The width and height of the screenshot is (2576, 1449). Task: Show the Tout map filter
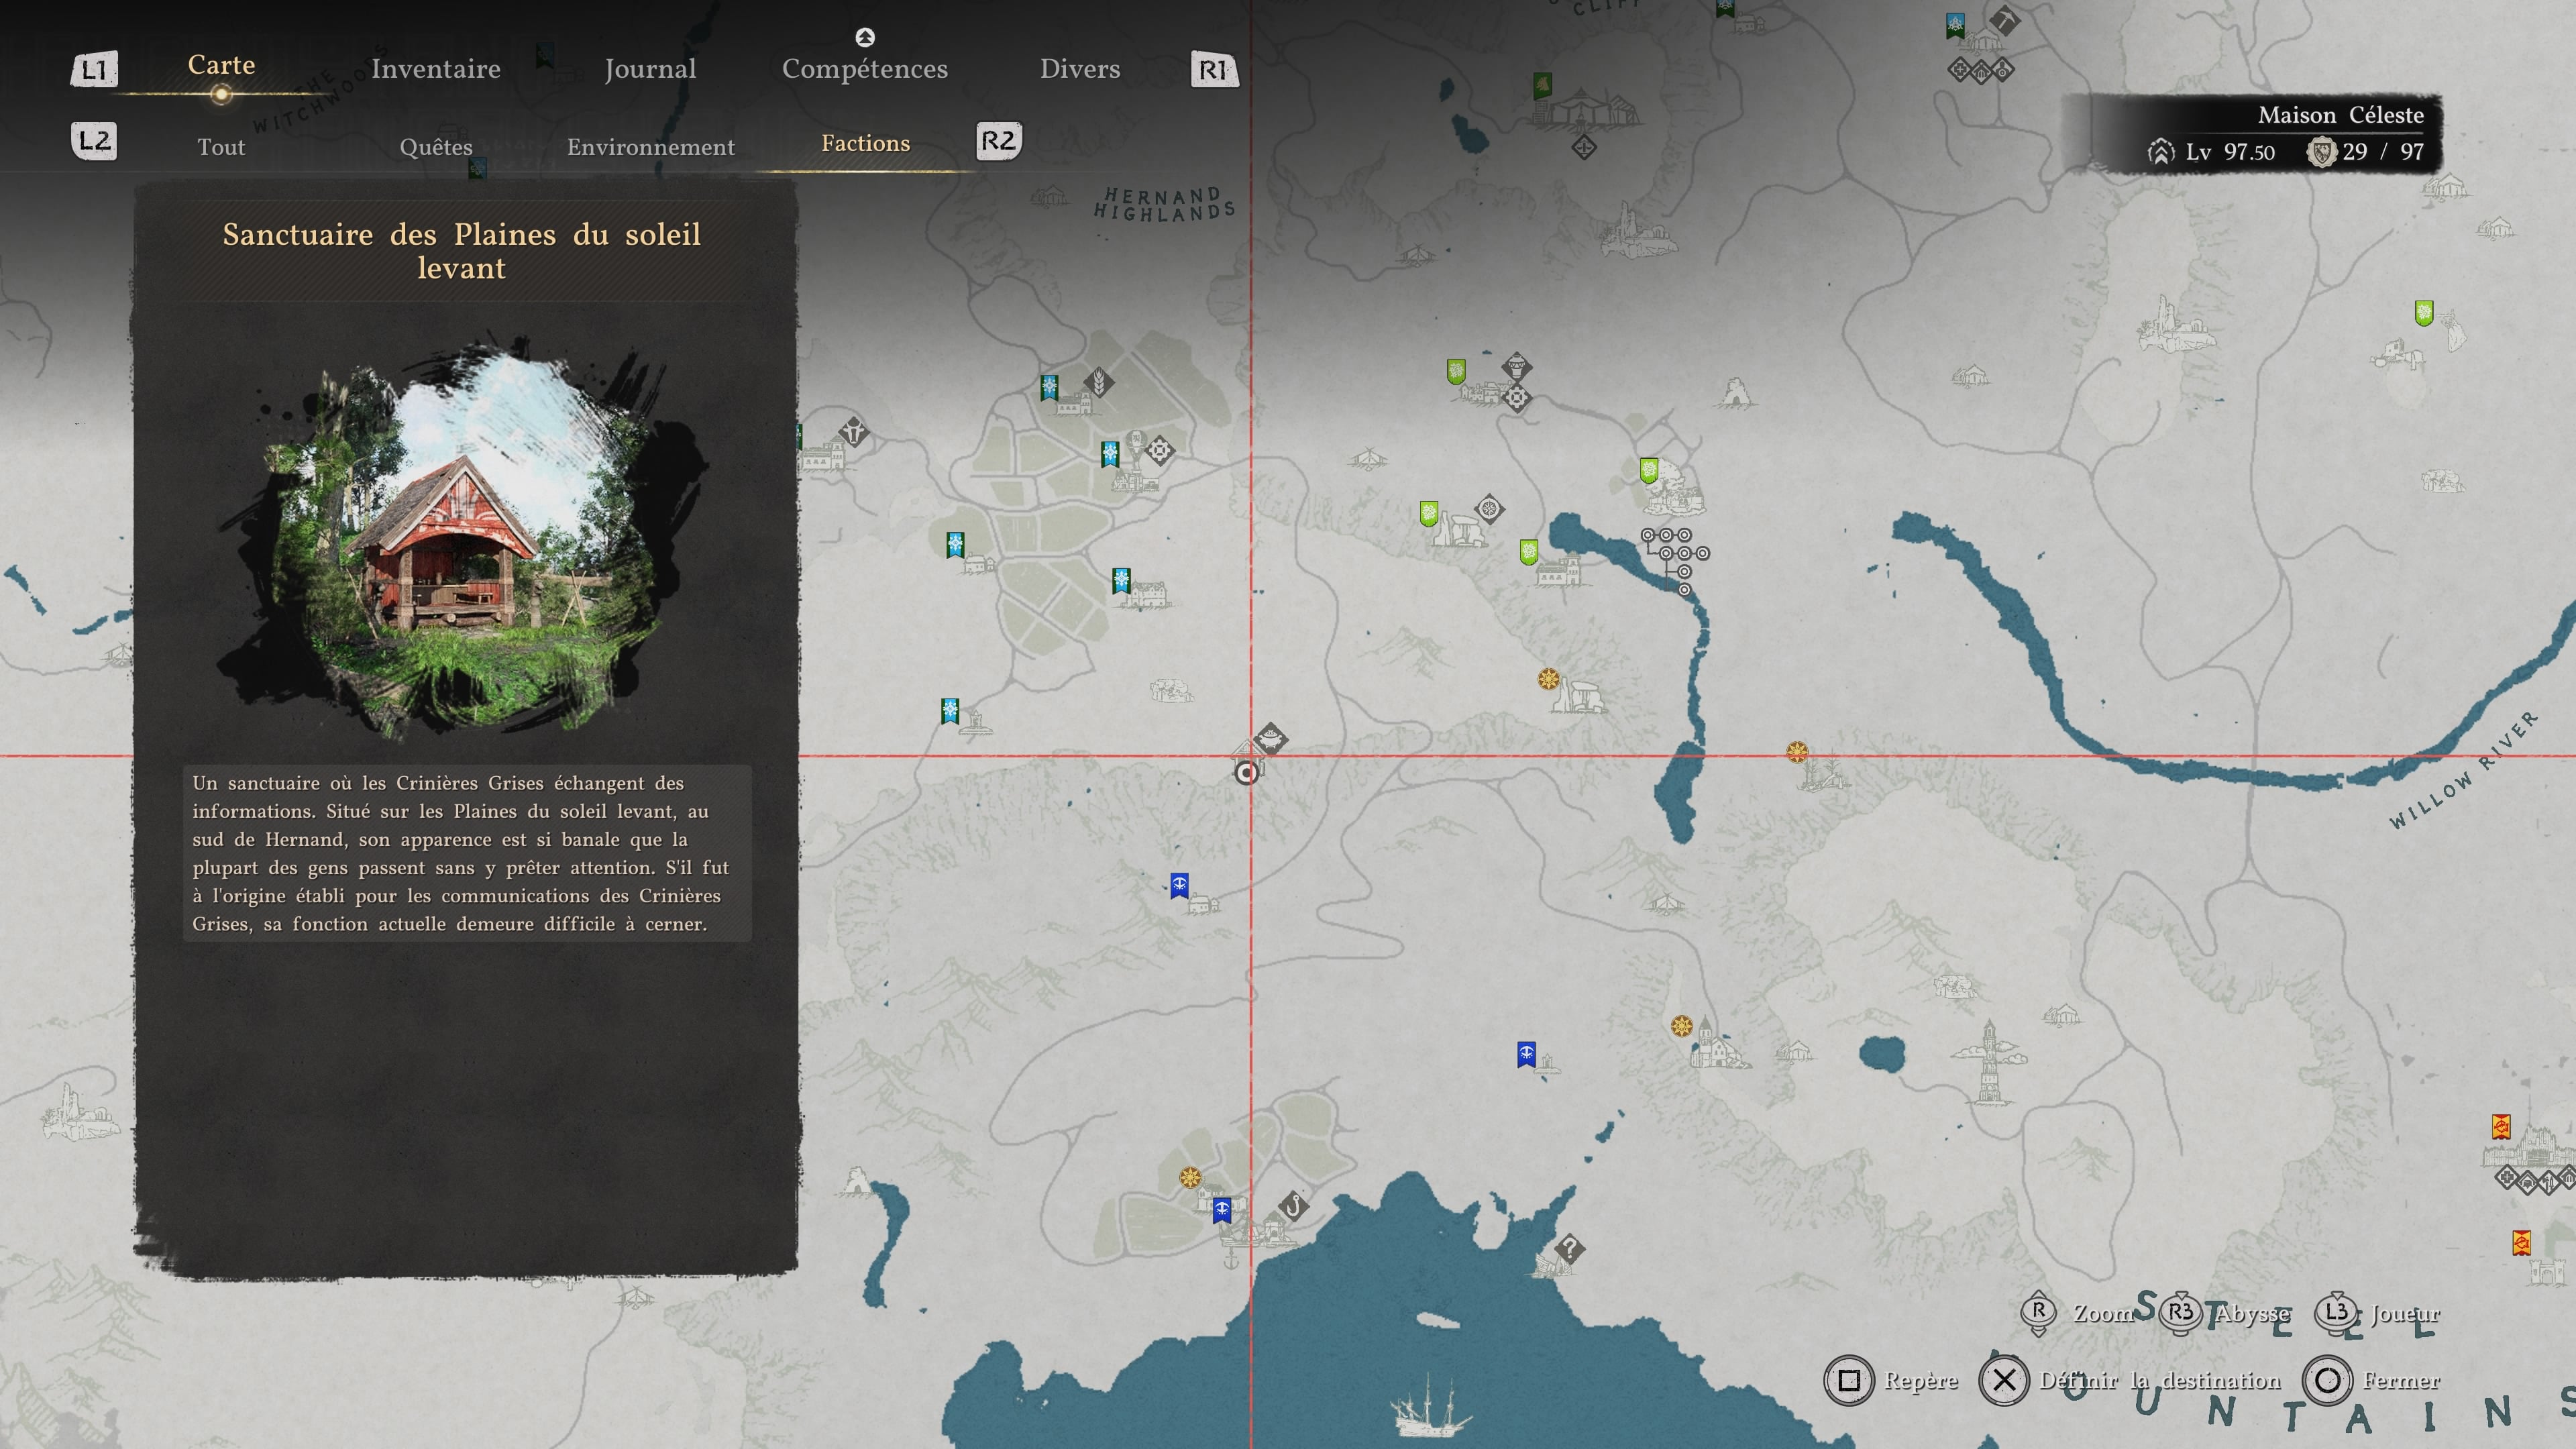coord(221,147)
